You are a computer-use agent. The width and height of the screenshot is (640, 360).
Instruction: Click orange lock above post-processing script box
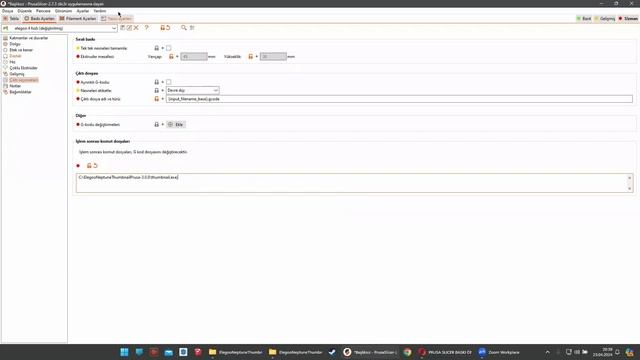[x=89, y=166]
